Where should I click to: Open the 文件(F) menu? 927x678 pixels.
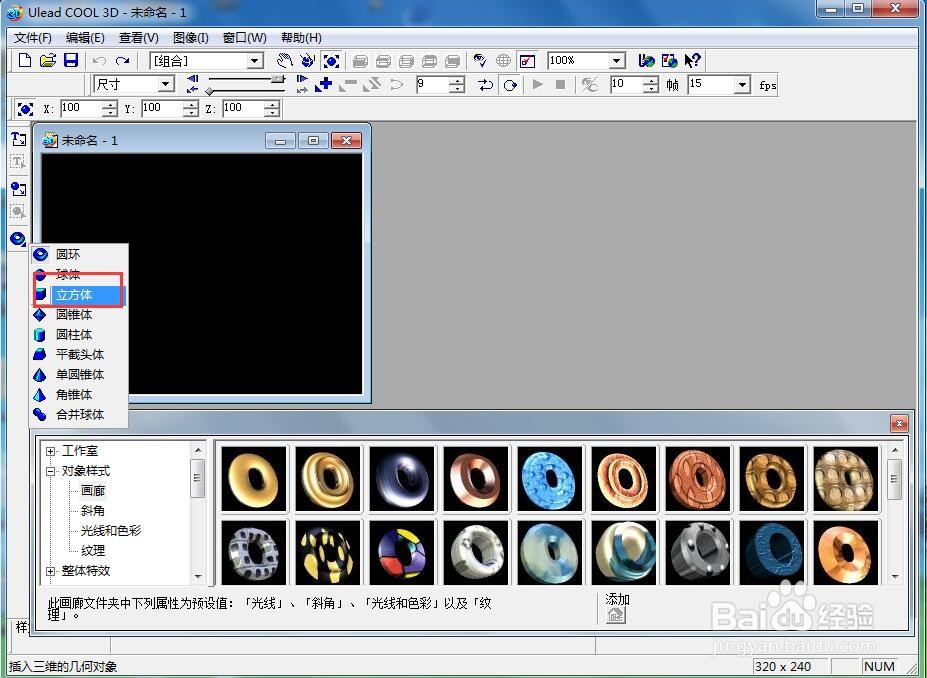tap(33, 38)
